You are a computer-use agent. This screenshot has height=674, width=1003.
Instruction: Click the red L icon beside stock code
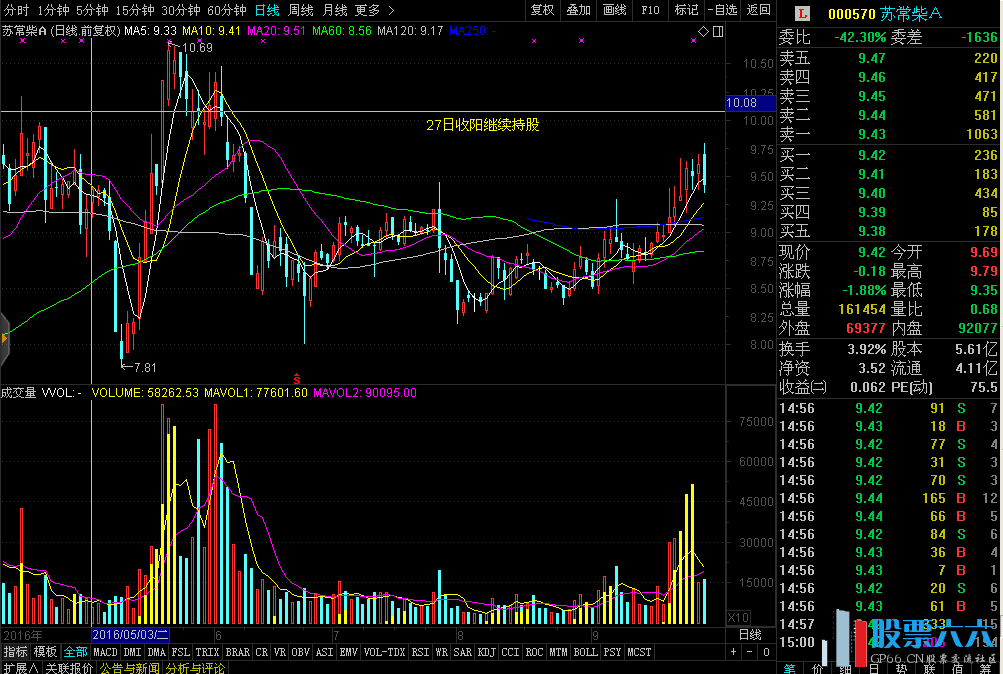(x=799, y=14)
